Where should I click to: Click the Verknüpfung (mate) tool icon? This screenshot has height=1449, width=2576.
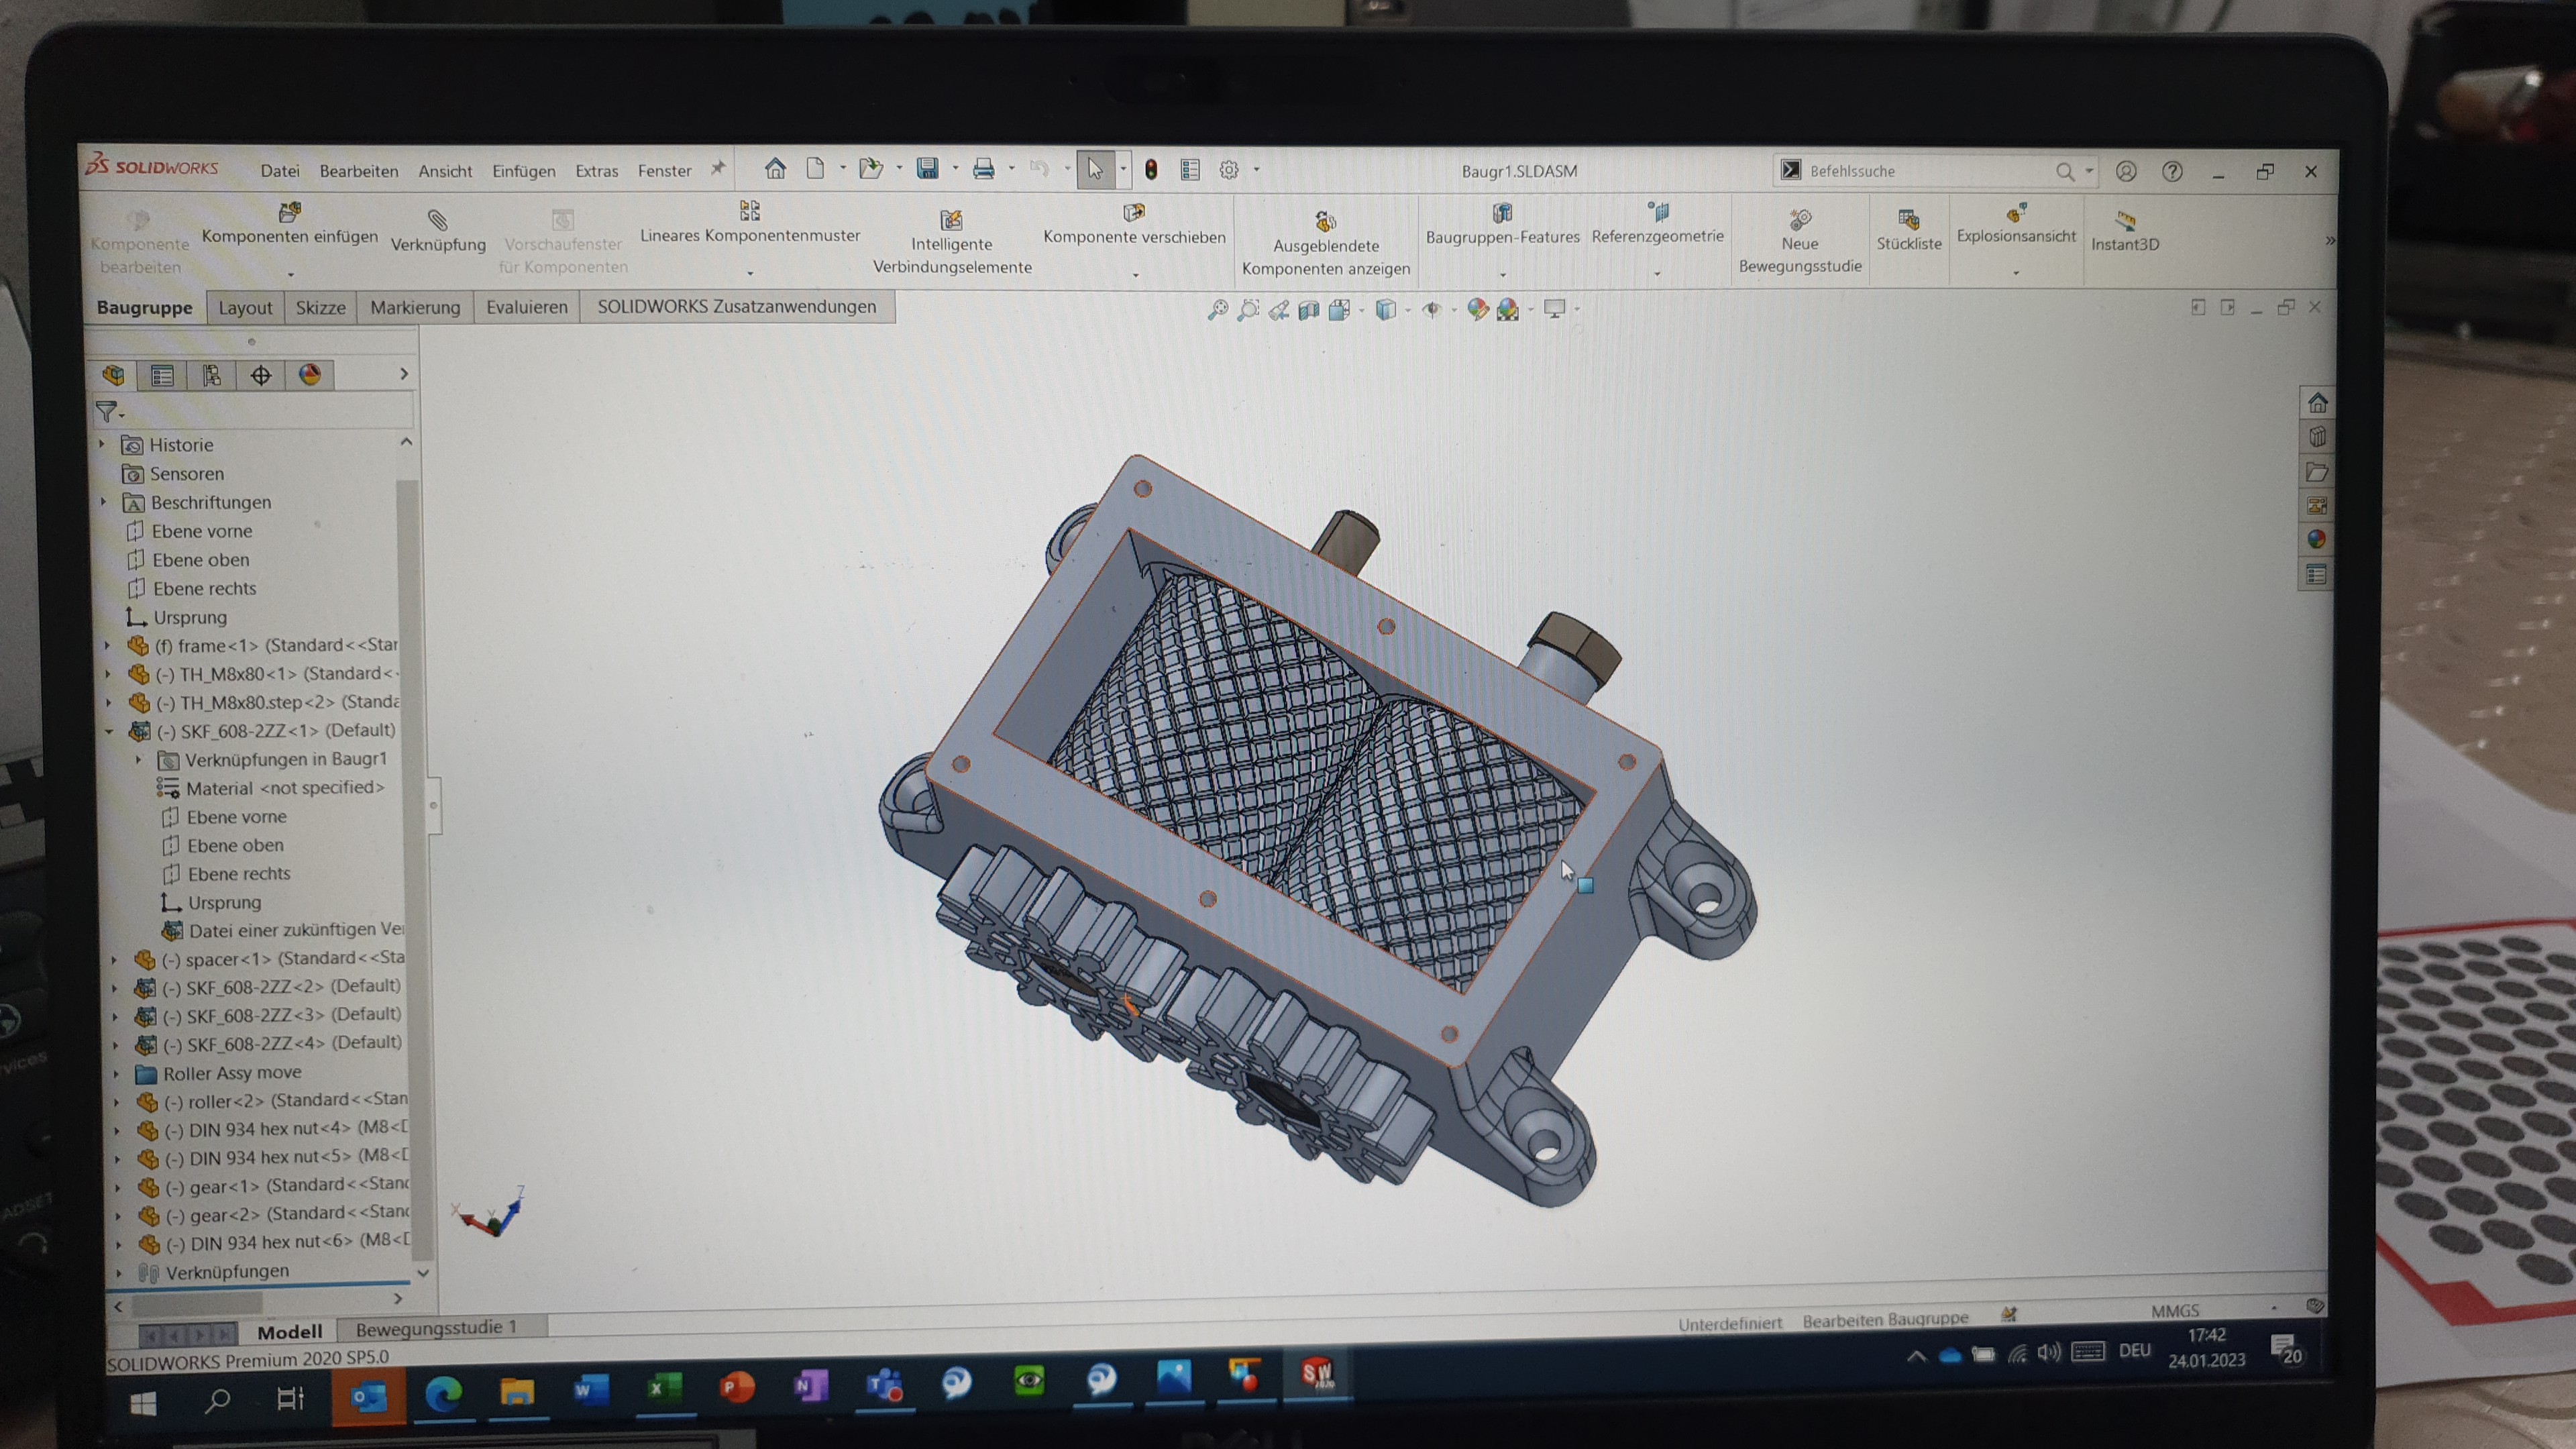438,220
